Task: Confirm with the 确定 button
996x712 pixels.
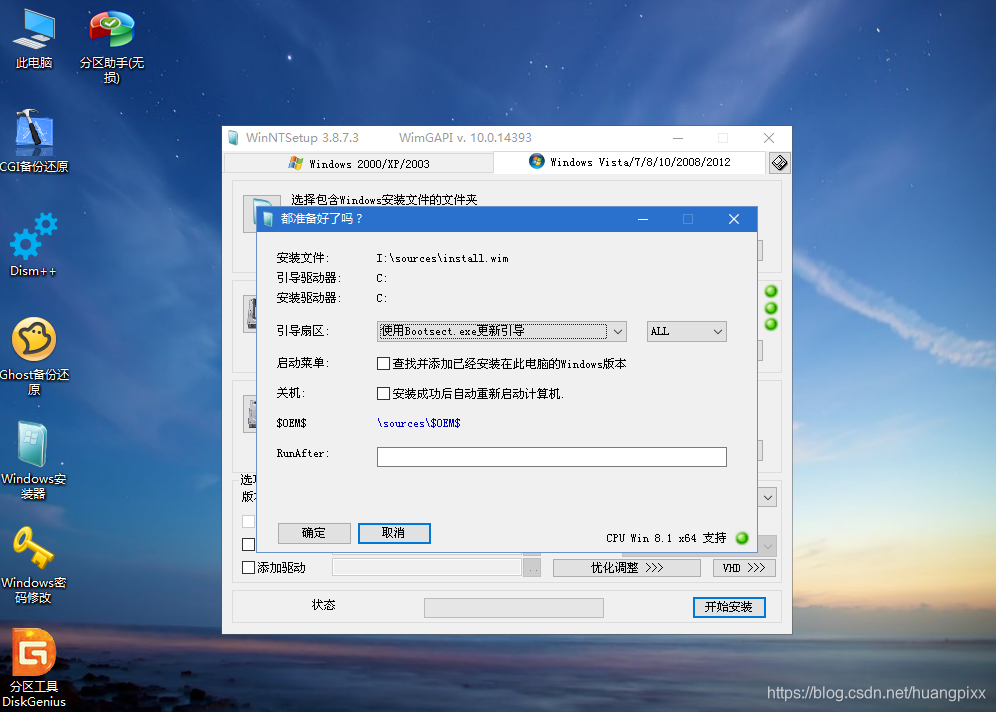Action: click(313, 533)
